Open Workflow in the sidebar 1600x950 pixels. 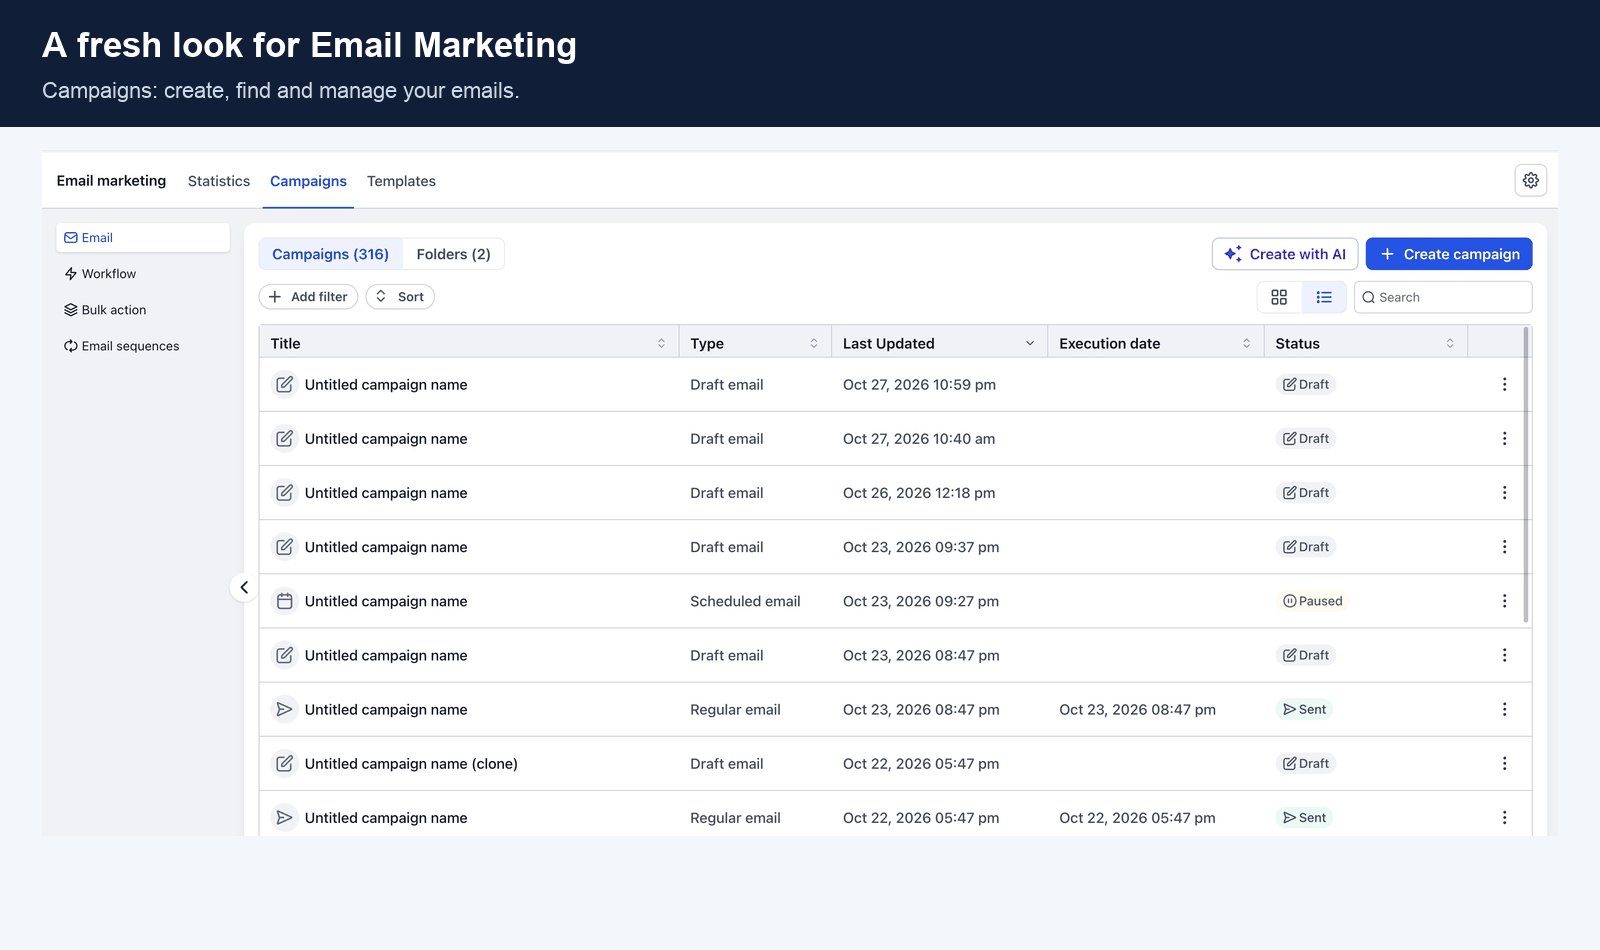(x=100, y=274)
